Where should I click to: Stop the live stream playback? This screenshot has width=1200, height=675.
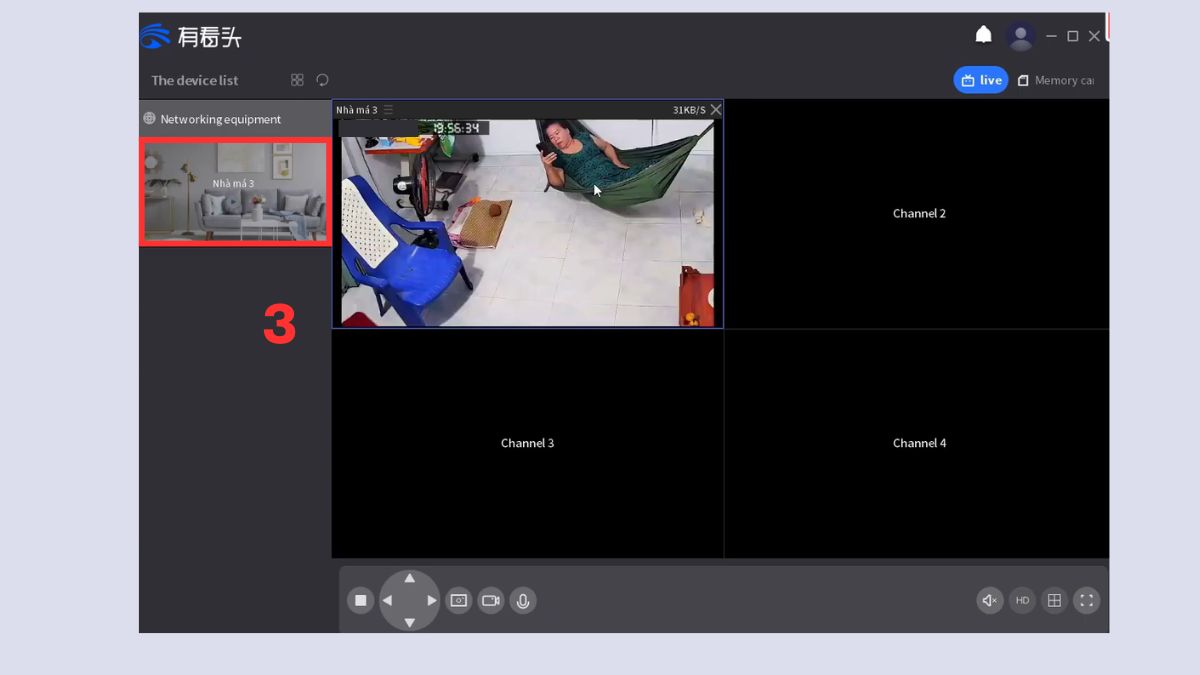pos(360,600)
